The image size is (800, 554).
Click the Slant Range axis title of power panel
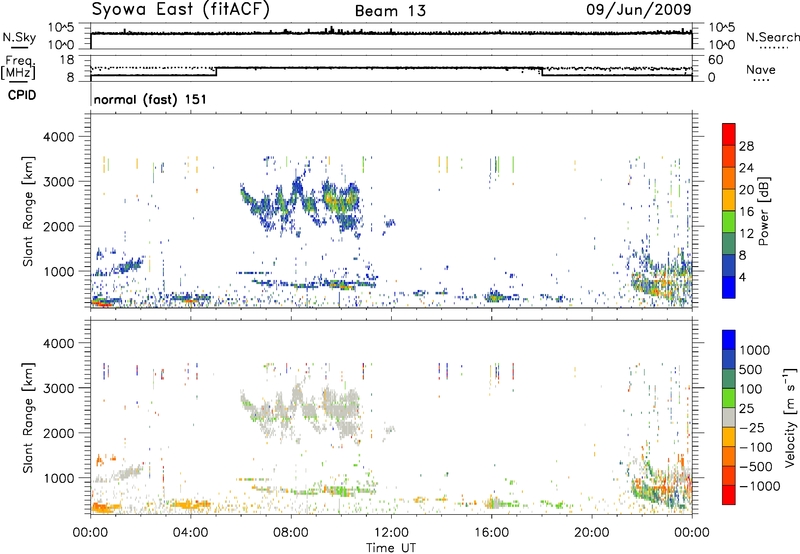28,211
